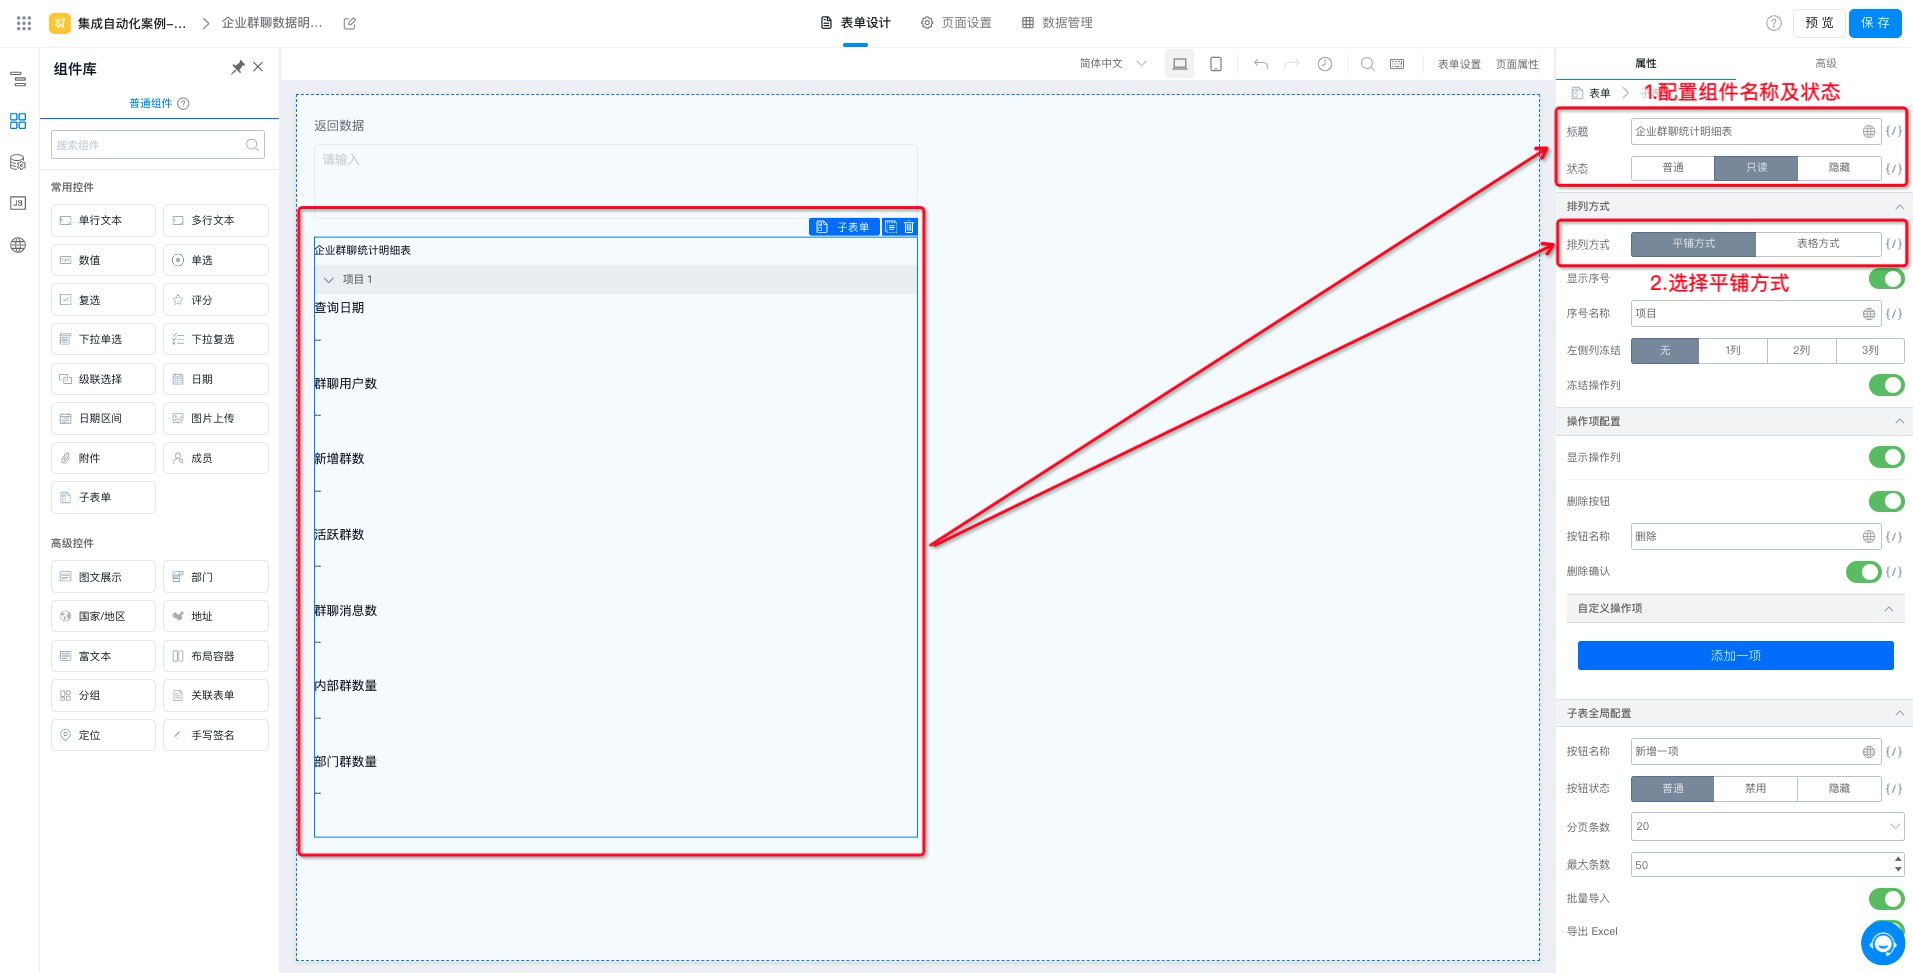1913x973 pixels.
Task: Toggle the 显示序号 switch
Action: [x=1887, y=279]
